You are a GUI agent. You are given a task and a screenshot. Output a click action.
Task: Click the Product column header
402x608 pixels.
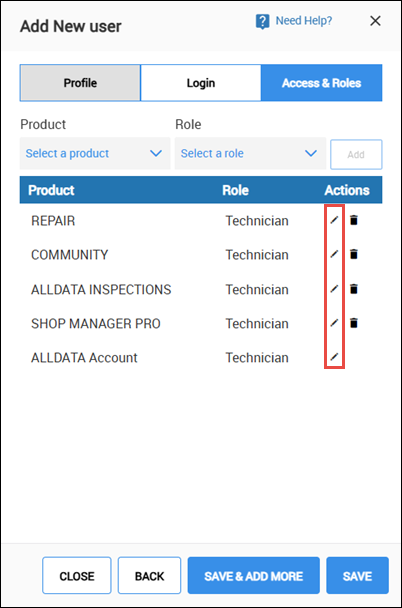(51, 190)
